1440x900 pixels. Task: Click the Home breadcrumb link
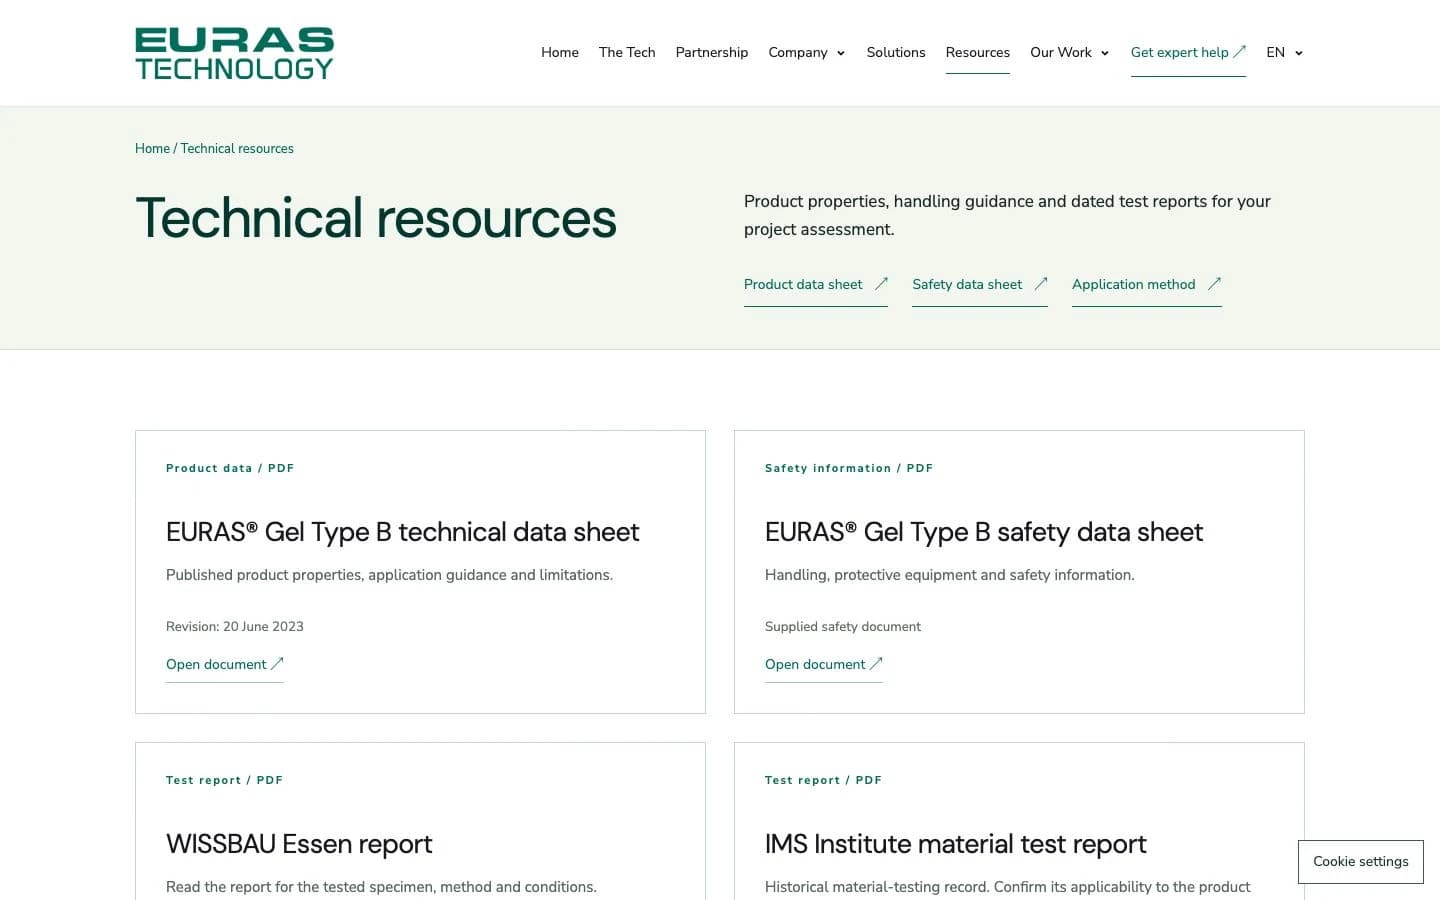152,148
